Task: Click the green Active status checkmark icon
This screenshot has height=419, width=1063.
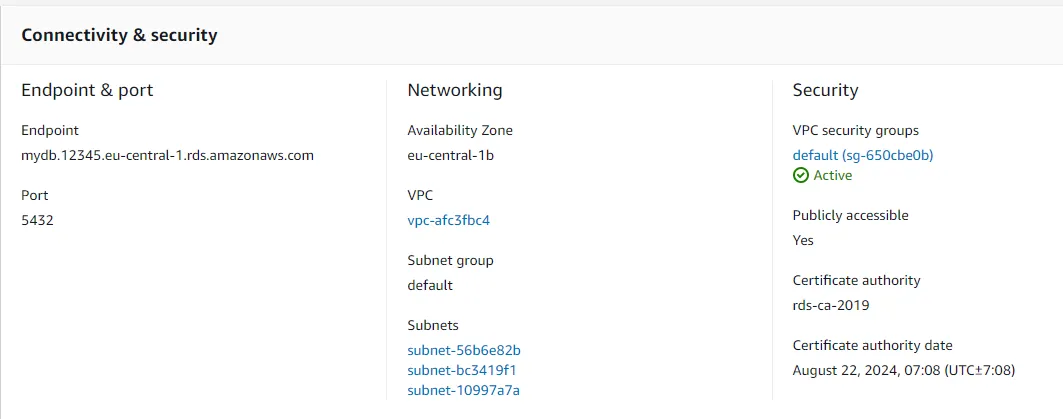Action: point(800,175)
